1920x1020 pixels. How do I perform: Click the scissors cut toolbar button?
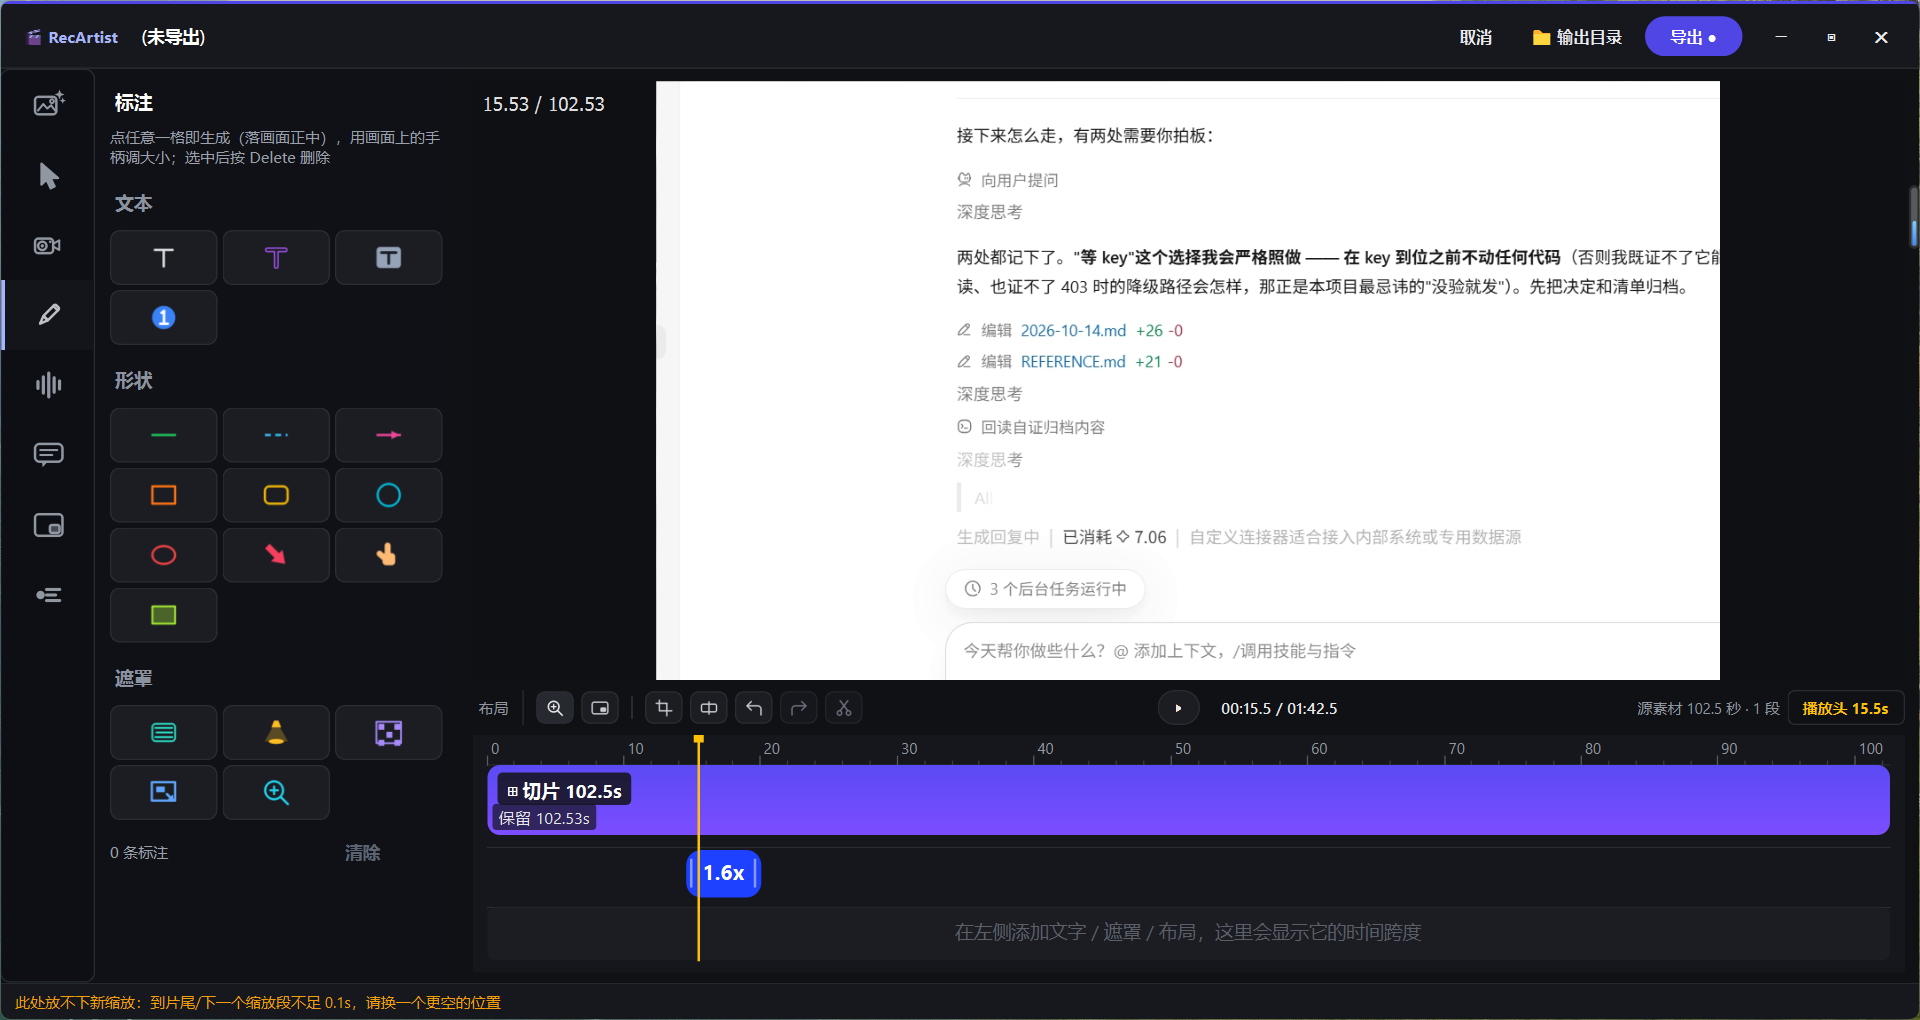[x=844, y=708]
